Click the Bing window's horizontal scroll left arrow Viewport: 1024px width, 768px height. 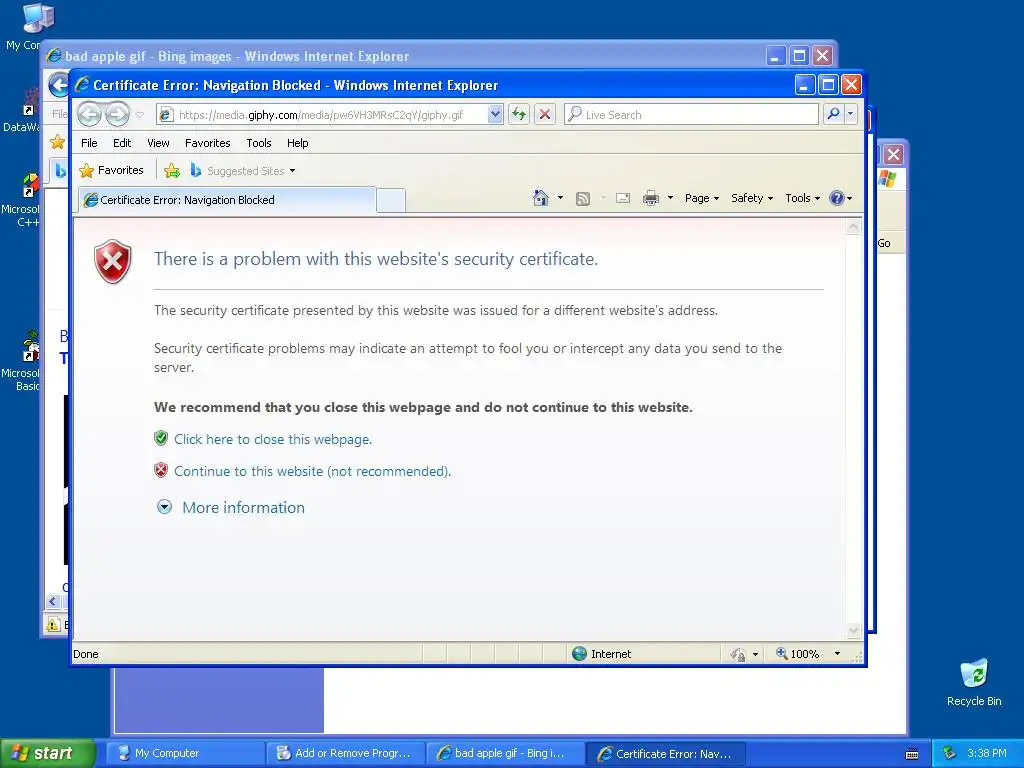tap(53, 601)
